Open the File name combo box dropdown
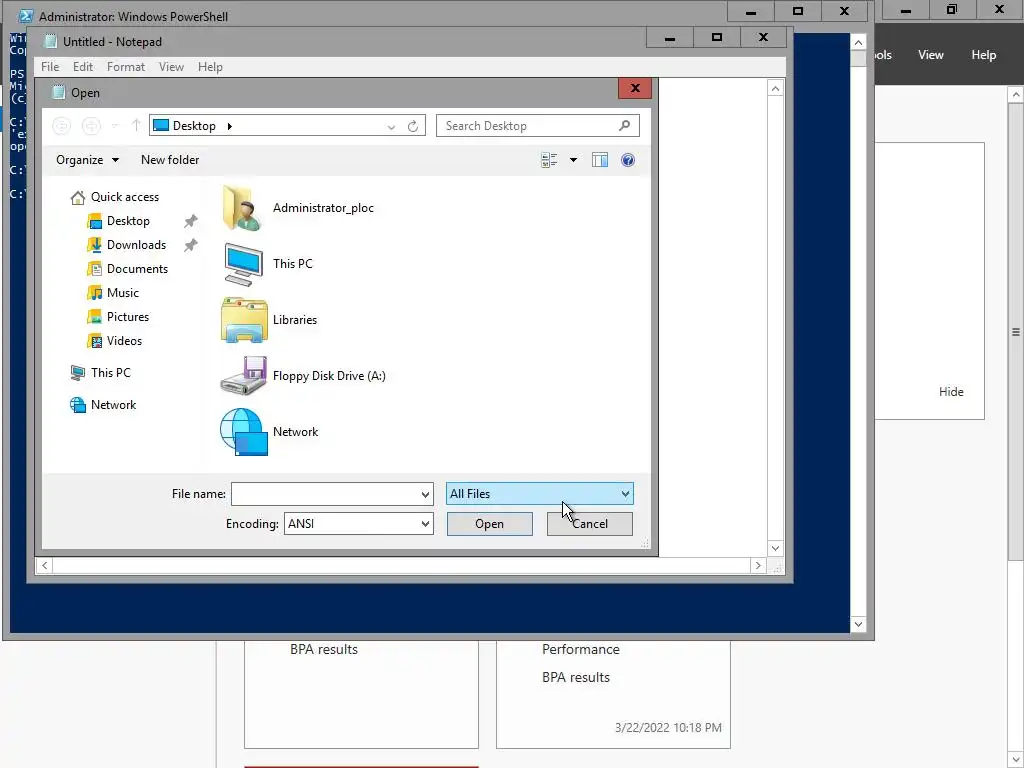This screenshot has width=1024, height=768. click(x=425, y=494)
